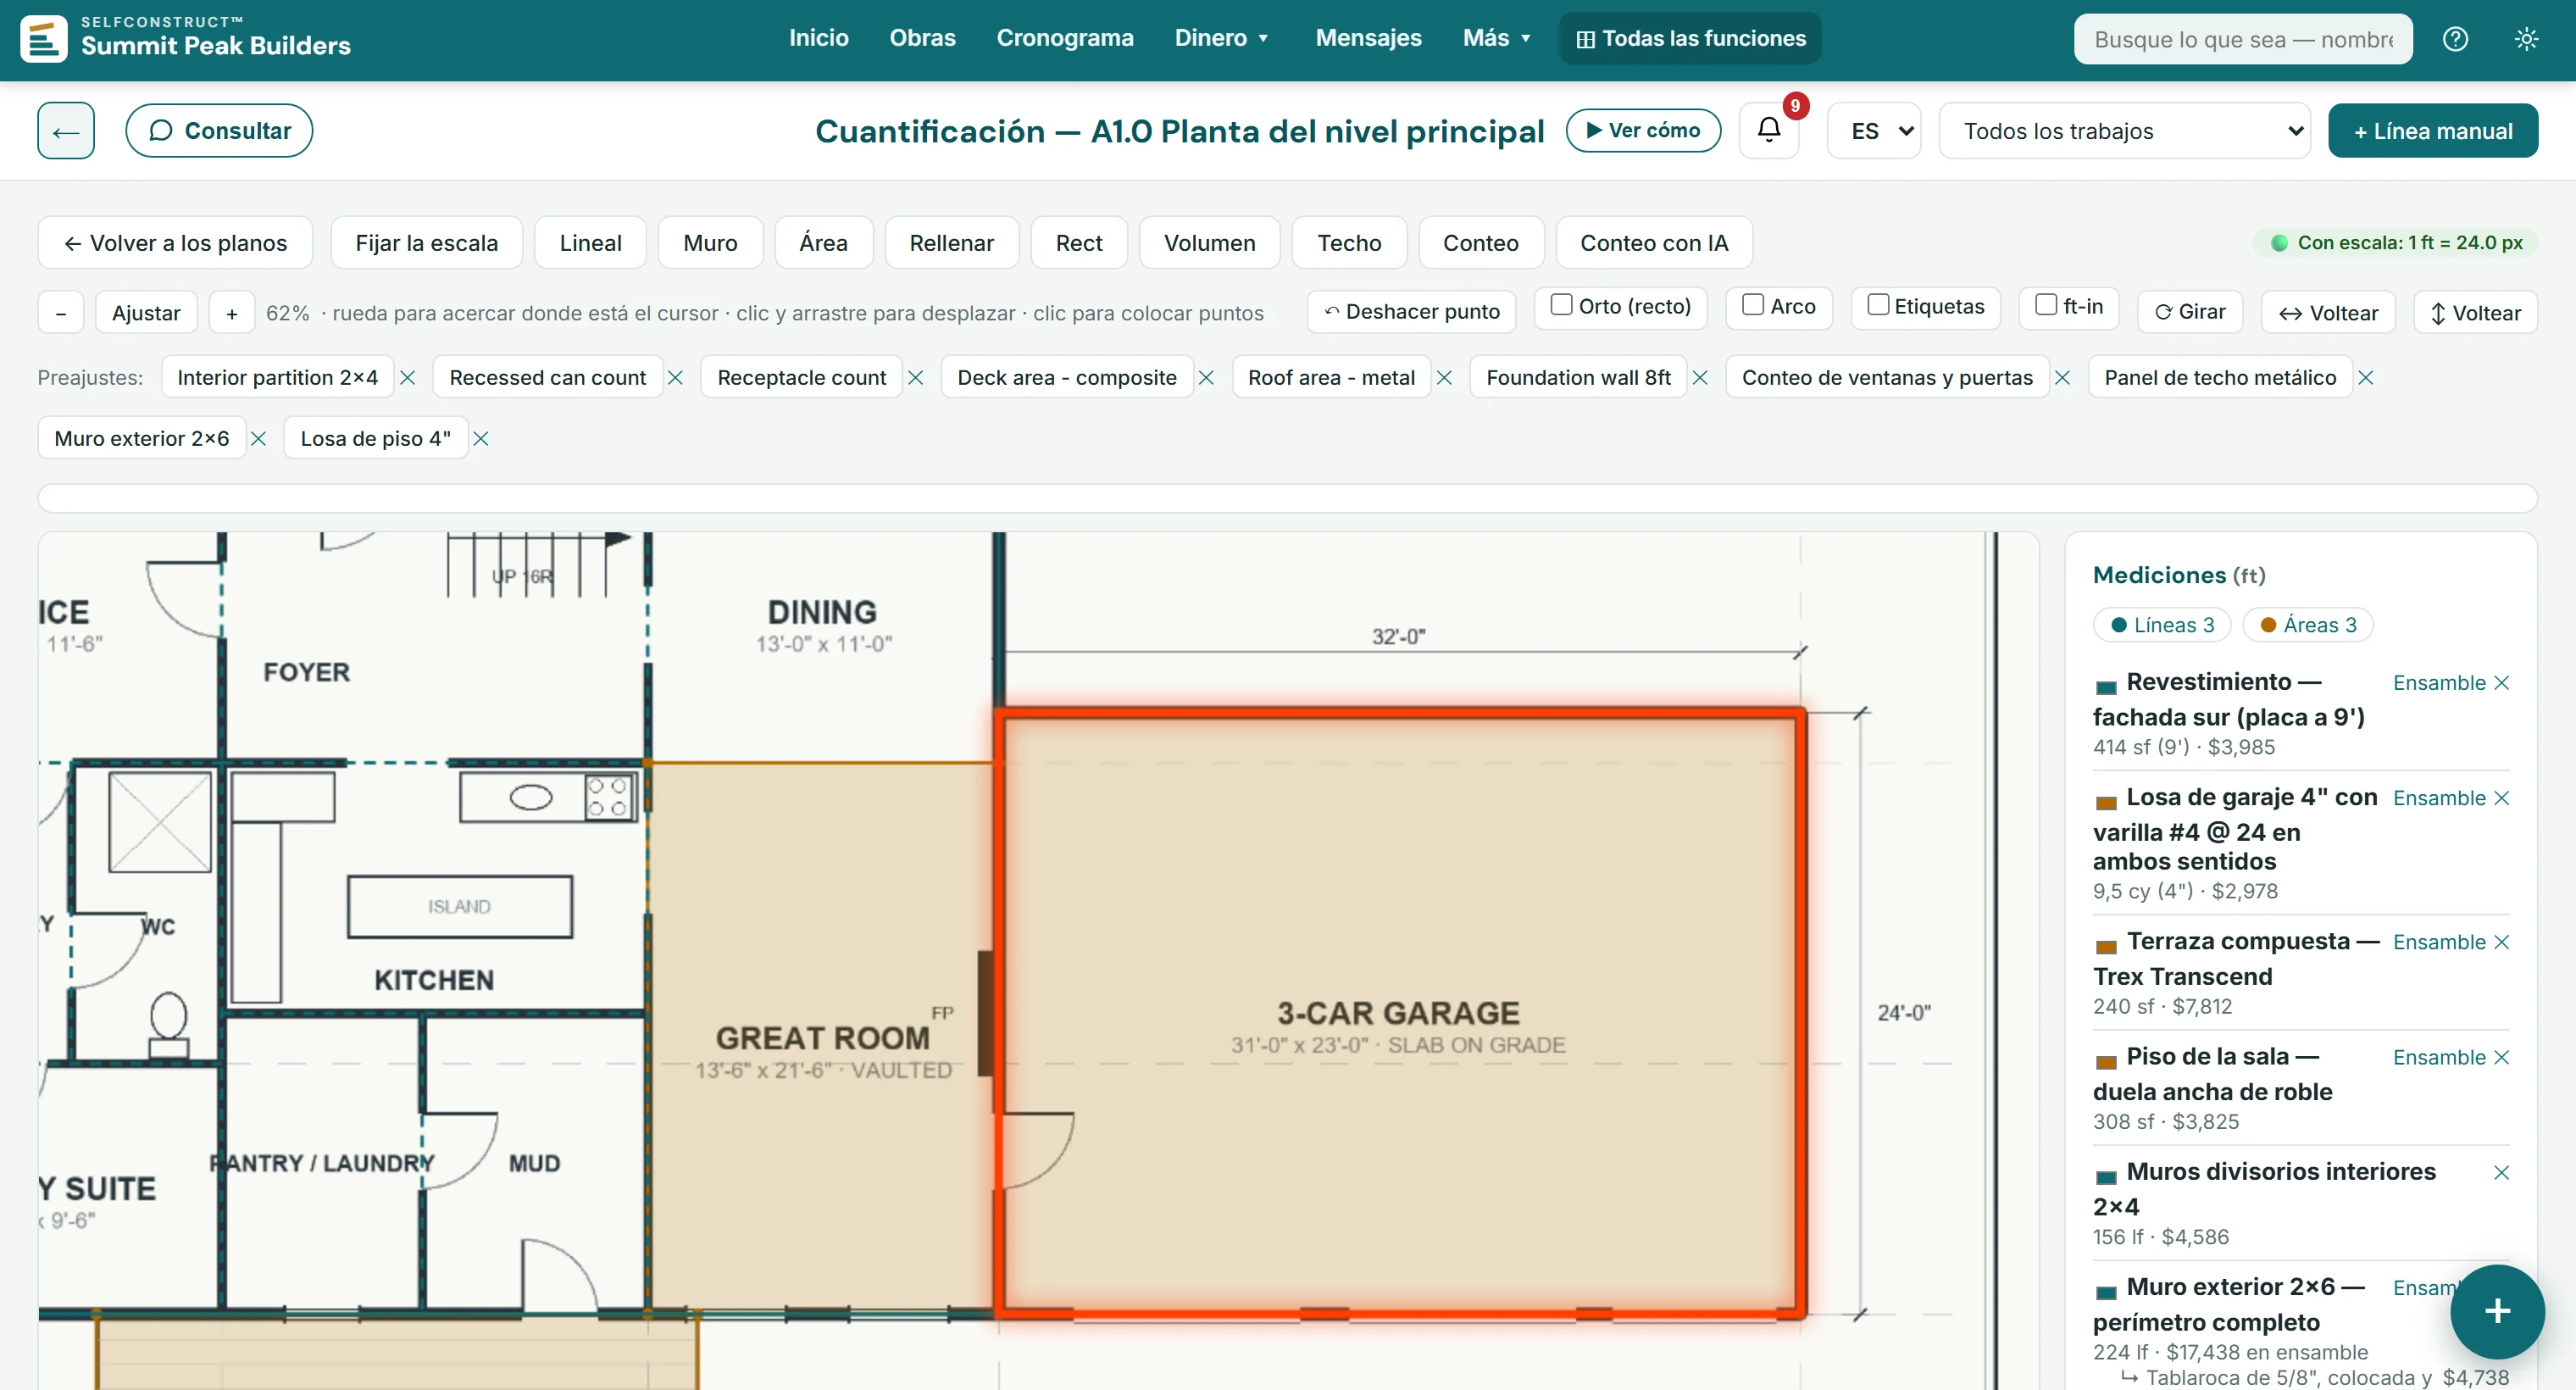This screenshot has height=1390, width=2576.
Task: Click the Losa de garaje orange color swatch
Action: click(2106, 802)
